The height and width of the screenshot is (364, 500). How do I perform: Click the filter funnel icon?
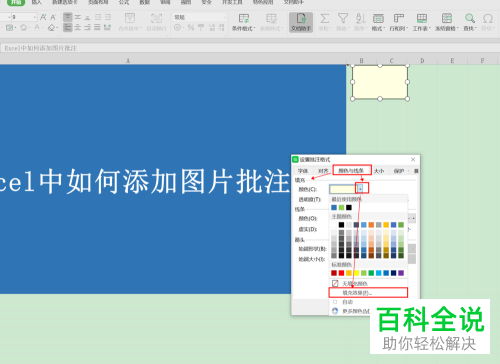pos(343,18)
